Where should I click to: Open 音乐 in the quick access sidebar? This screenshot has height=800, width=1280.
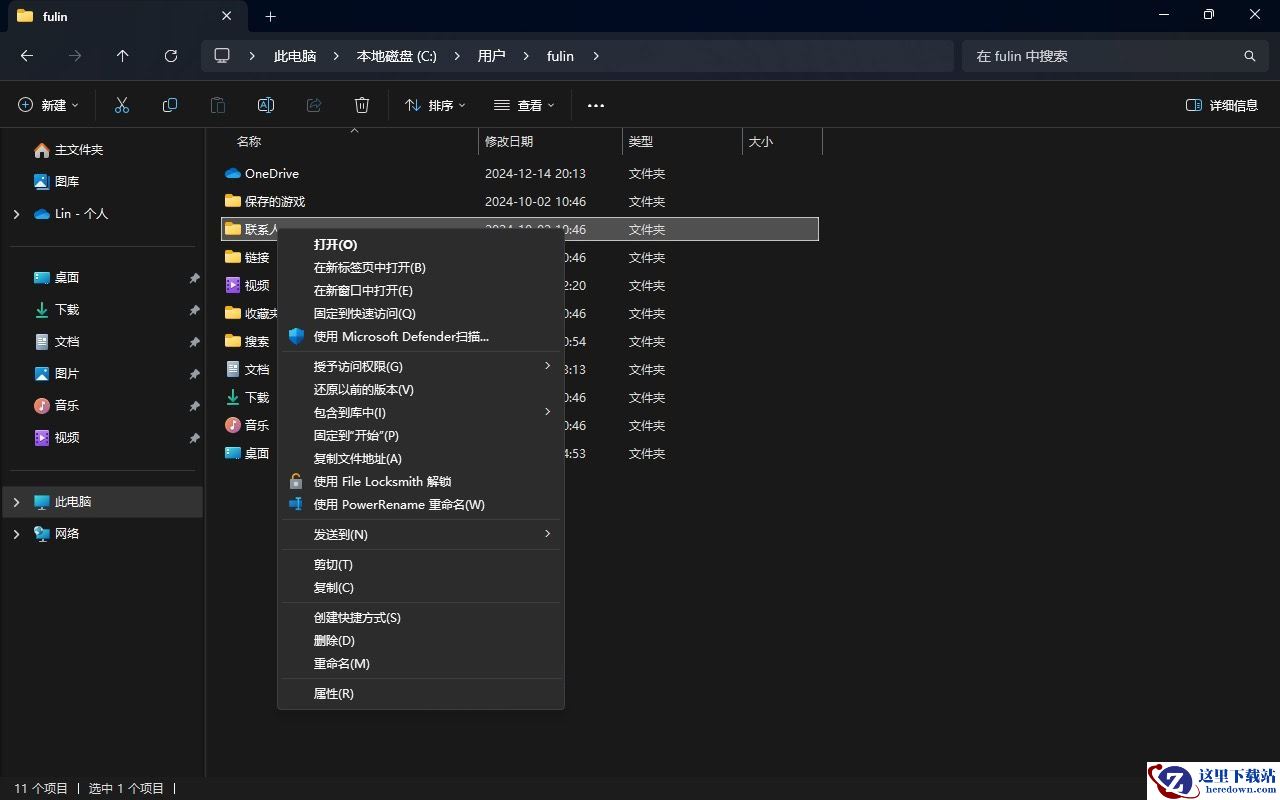tap(56, 405)
